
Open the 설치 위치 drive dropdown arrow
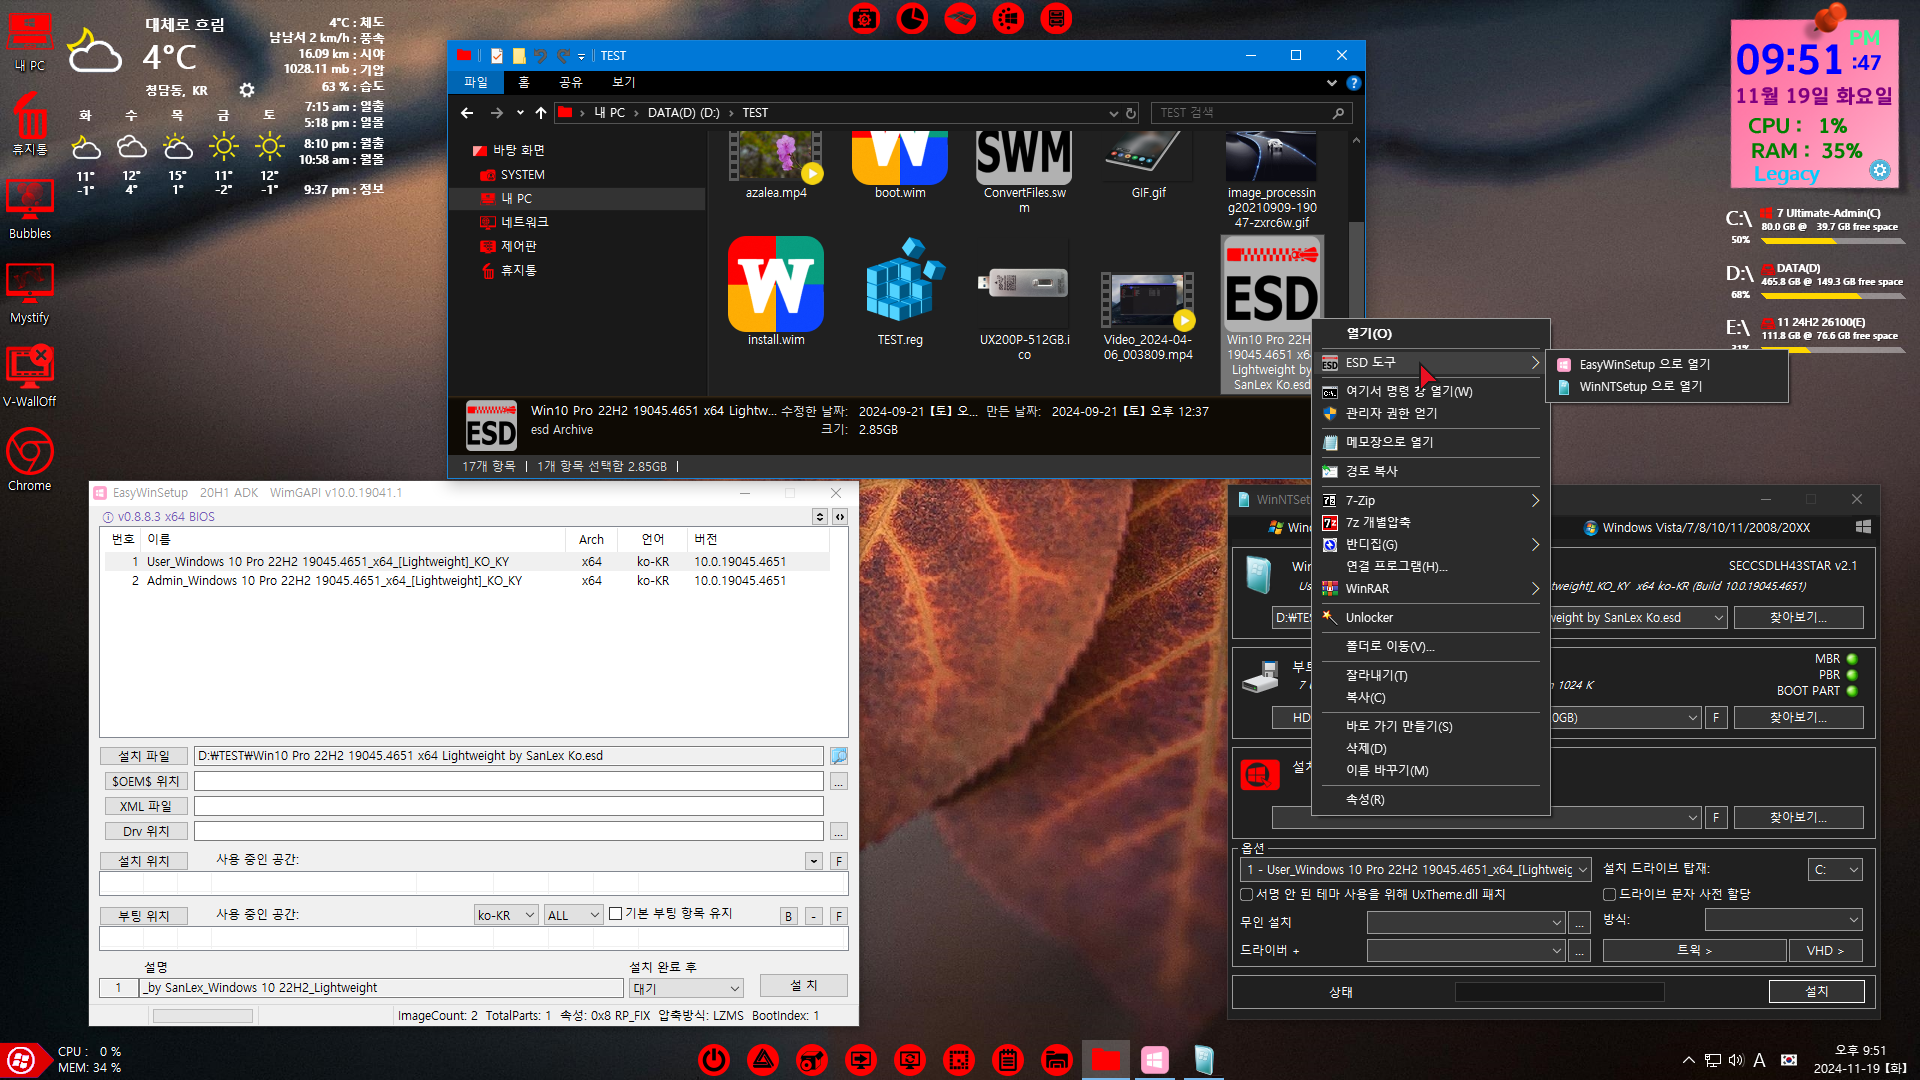[814, 861]
